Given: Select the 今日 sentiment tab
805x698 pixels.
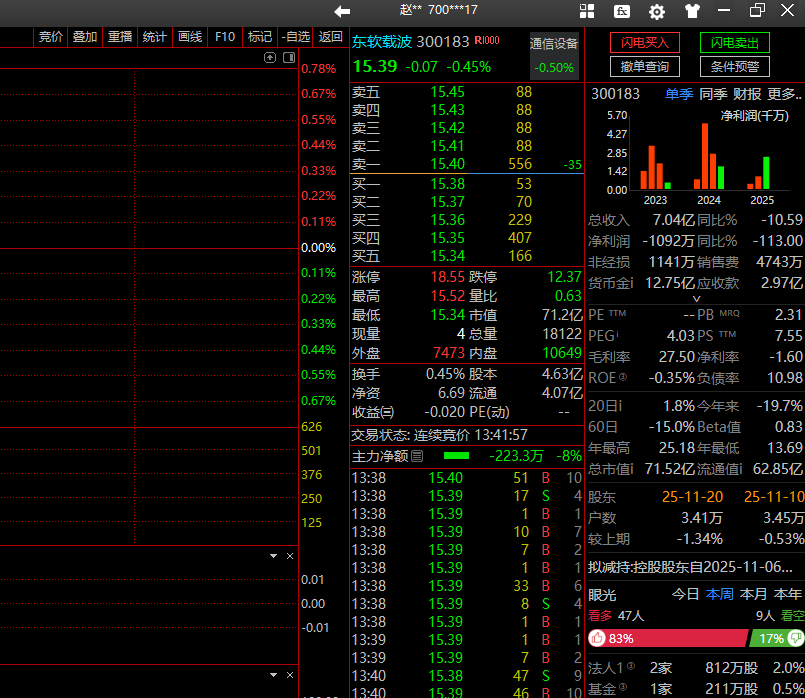Looking at the screenshot, I should (x=685, y=594).
